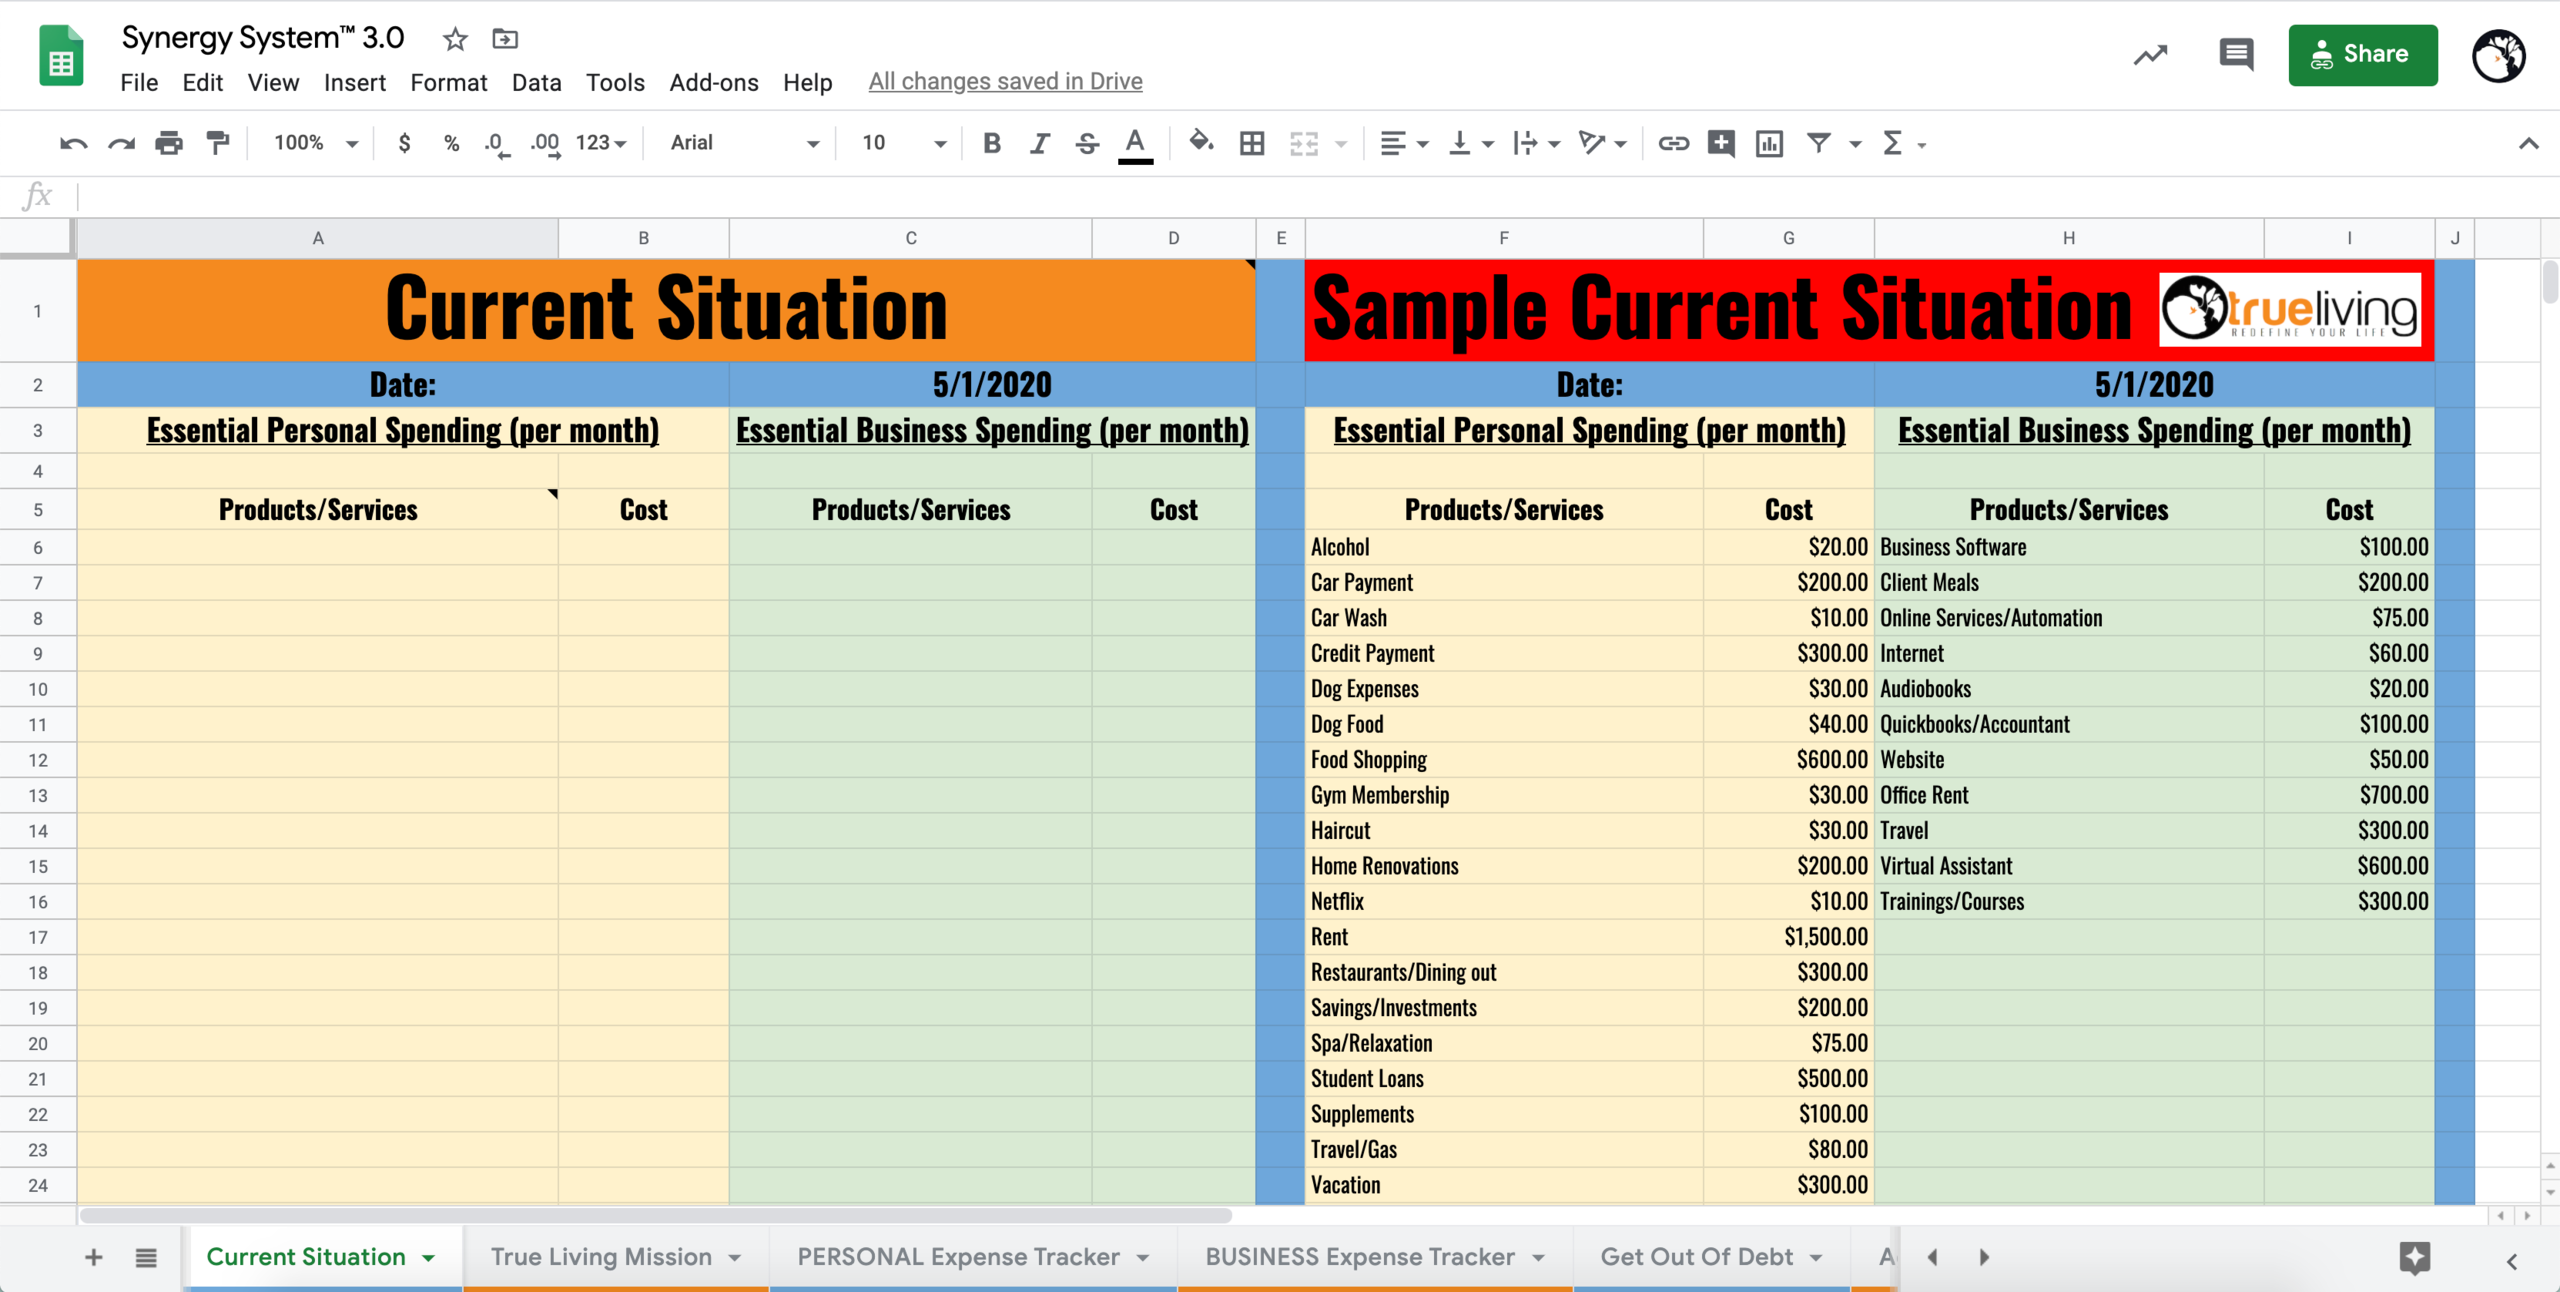Open the zoom level dropdown
The image size is (2560, 1292).
click(x=315, y=143)
